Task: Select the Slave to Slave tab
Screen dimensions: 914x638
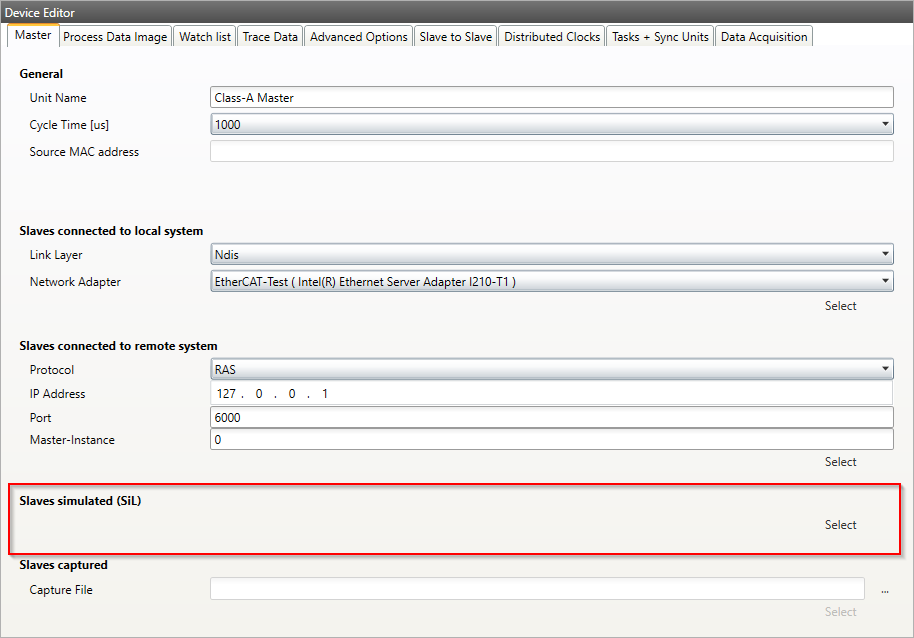Action: pyautogui.click(x=455, y=37)
